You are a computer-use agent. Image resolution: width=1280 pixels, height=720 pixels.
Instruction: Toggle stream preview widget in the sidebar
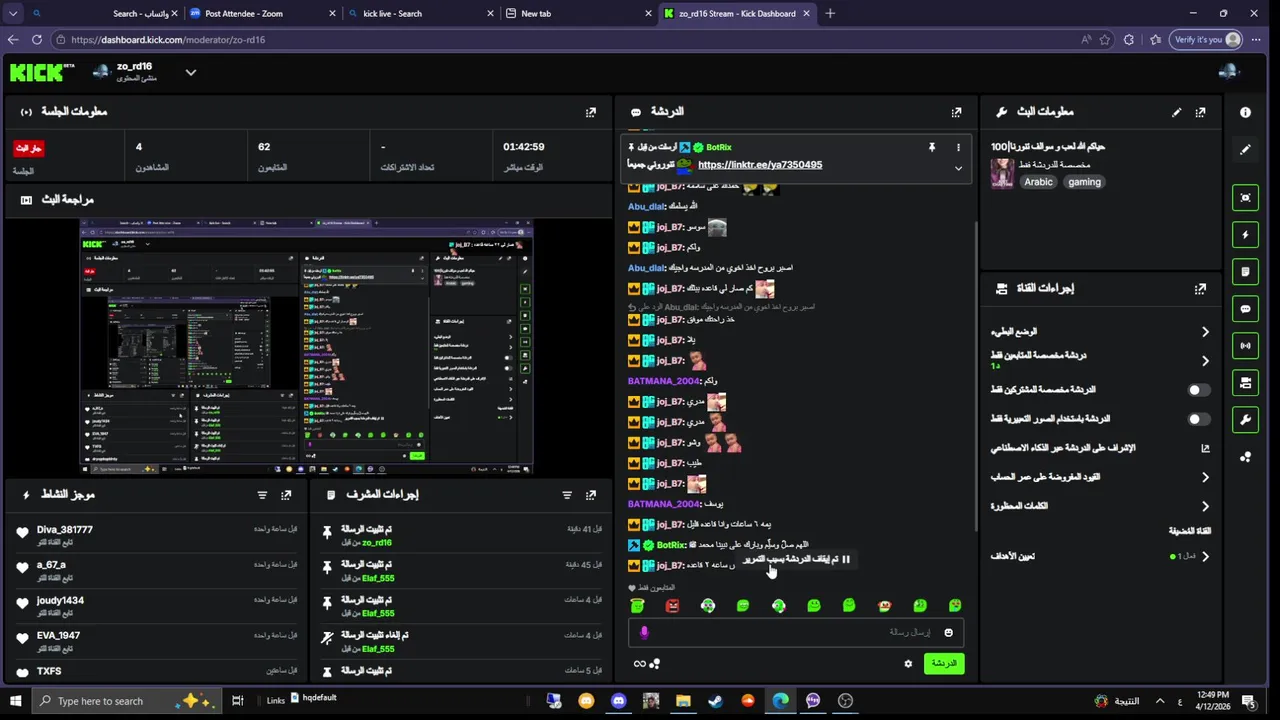[1245, 197]
